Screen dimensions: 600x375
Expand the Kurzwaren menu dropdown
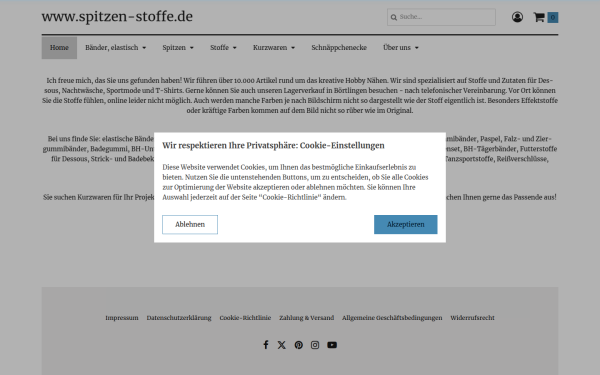point(274,47)
